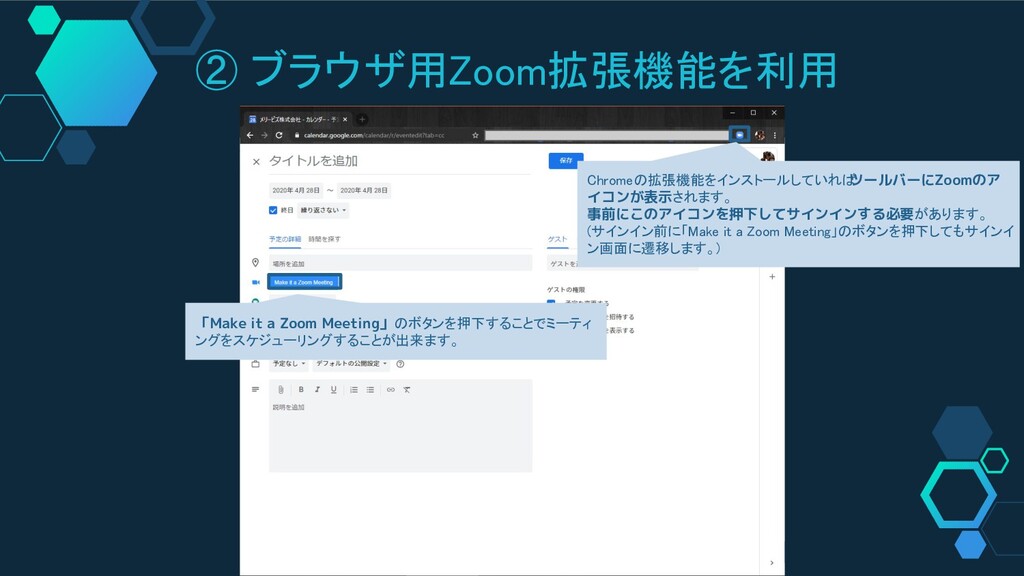Click the タイトルを追加 title field
Image resolution: width=1024 pixels, height=576 pixels.
(x=400, y=161)
